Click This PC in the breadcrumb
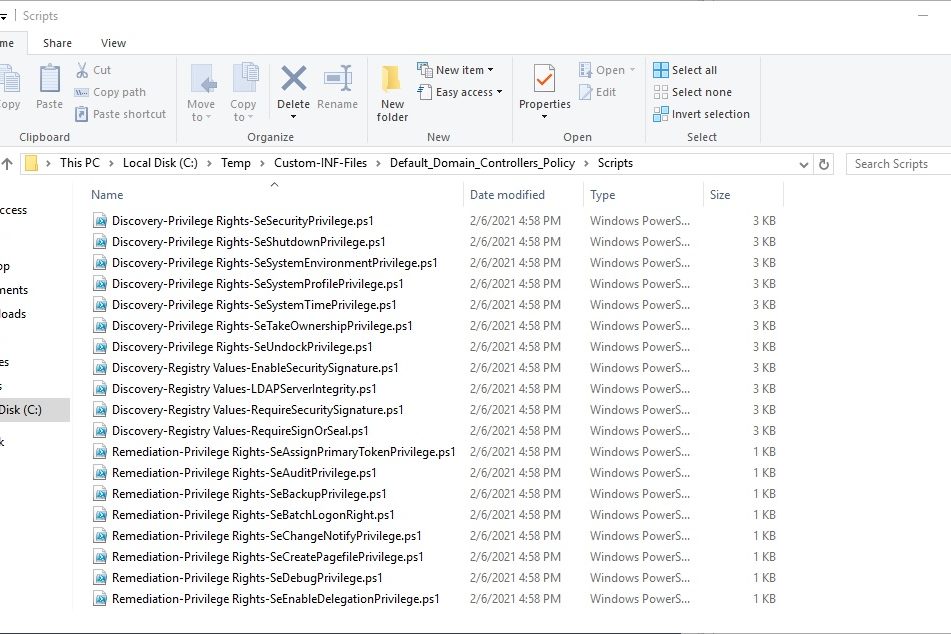The width and height of the screenshot is (951, 634). (79, 163)
